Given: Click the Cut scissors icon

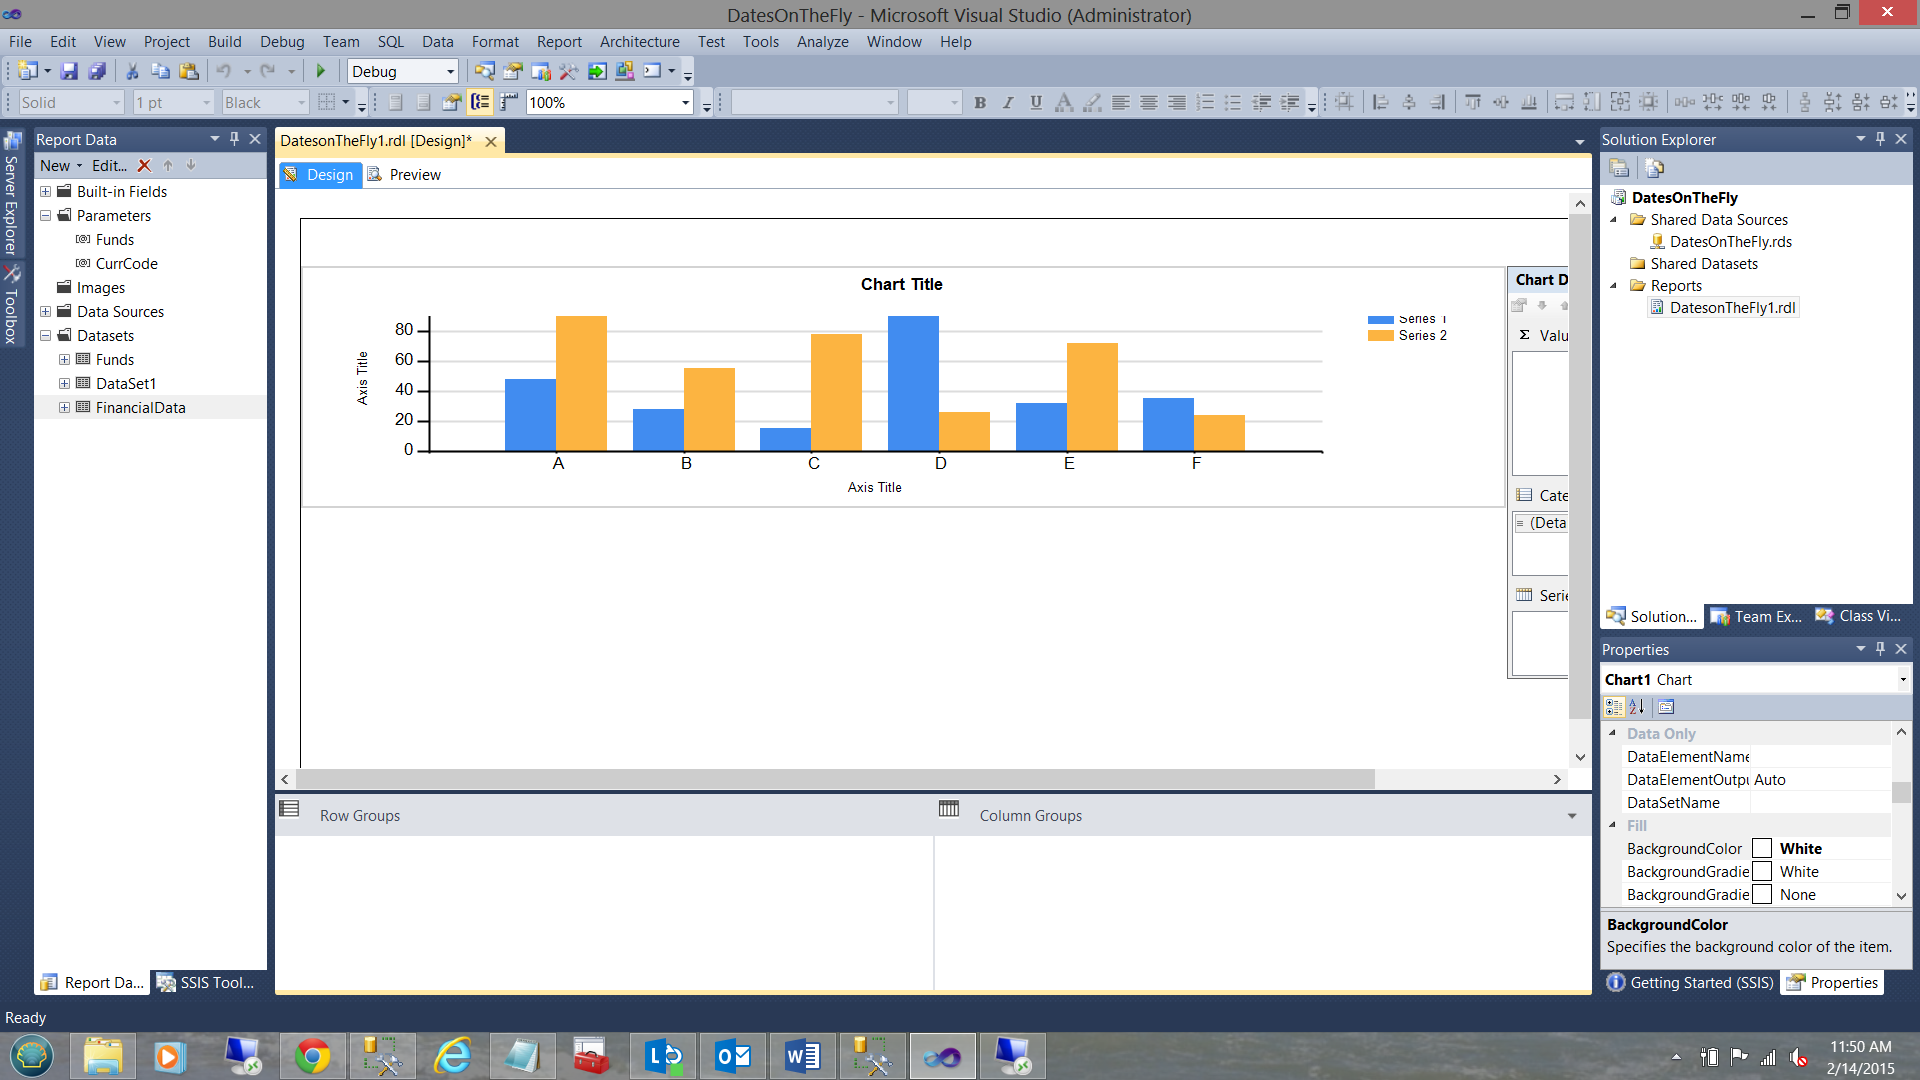Looking at the screenshot, I should pyautogui.click(x=131, y=71).
